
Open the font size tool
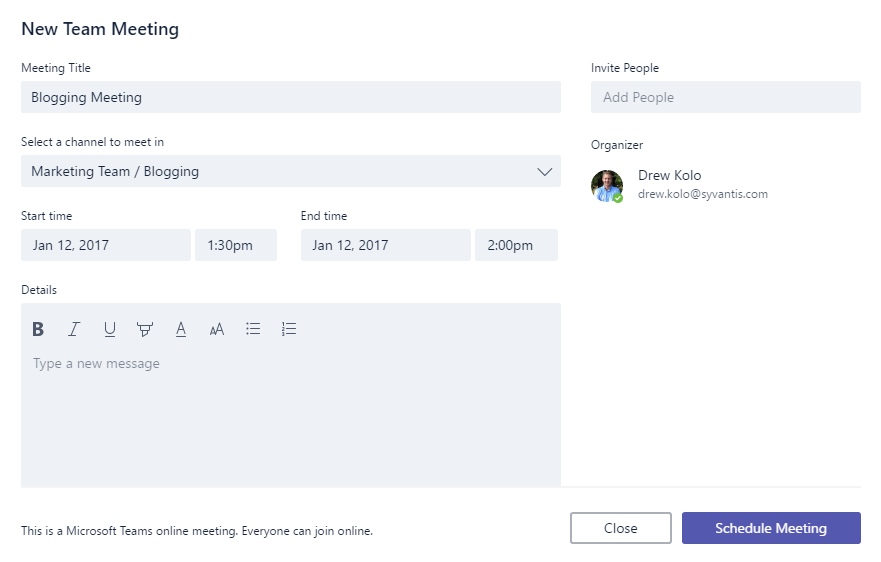tap(216, 329)
